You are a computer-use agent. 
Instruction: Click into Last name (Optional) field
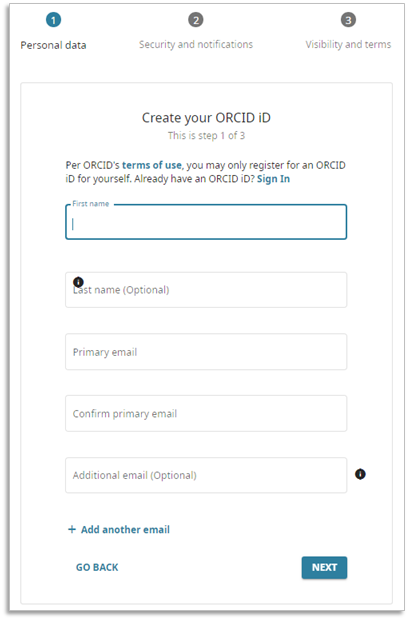tap(206, 290)
